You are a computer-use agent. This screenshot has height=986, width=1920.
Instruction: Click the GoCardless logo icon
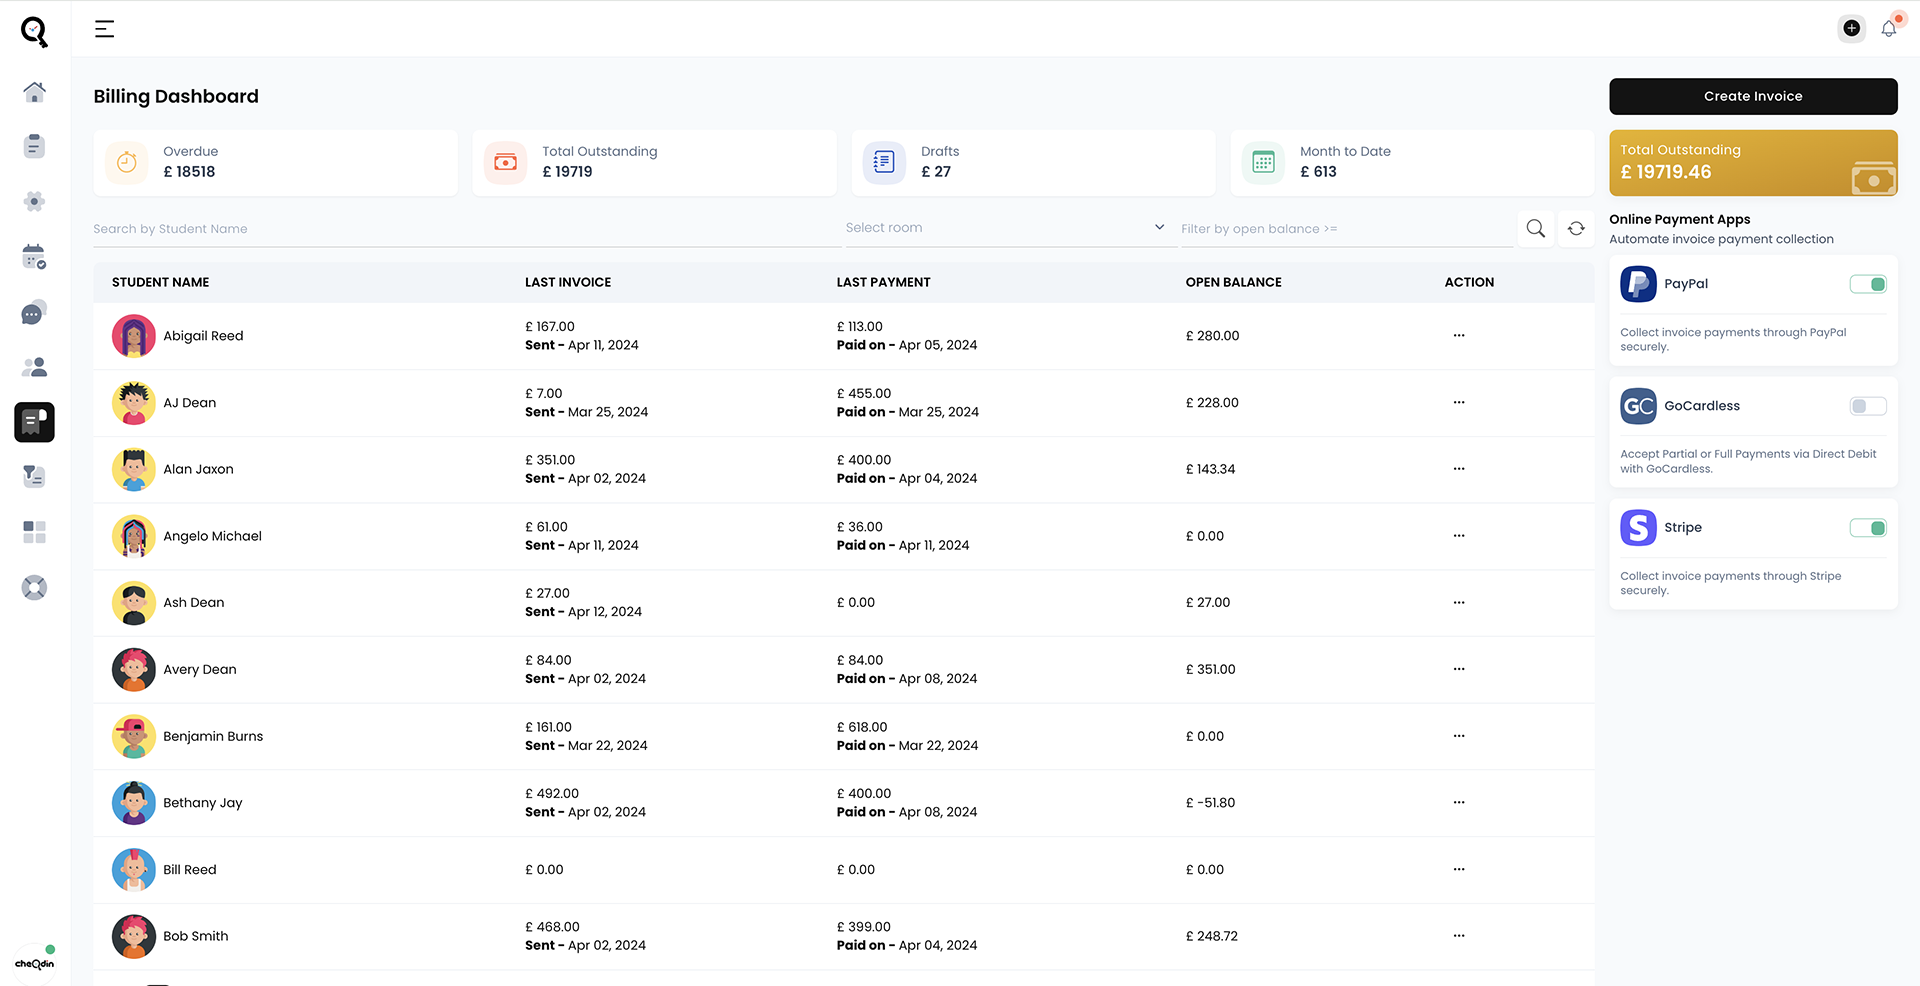pos(1638,406)
